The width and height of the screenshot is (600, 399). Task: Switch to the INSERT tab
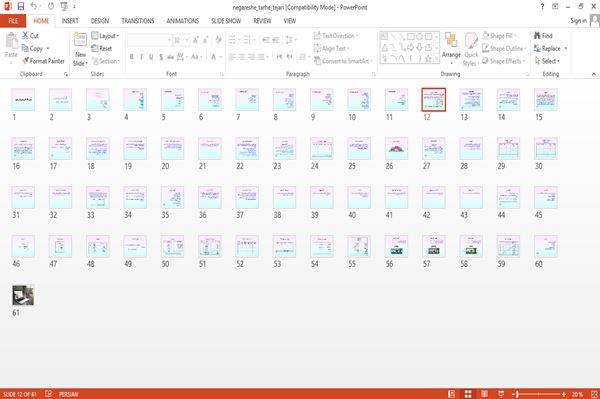[x=70, y=21]
